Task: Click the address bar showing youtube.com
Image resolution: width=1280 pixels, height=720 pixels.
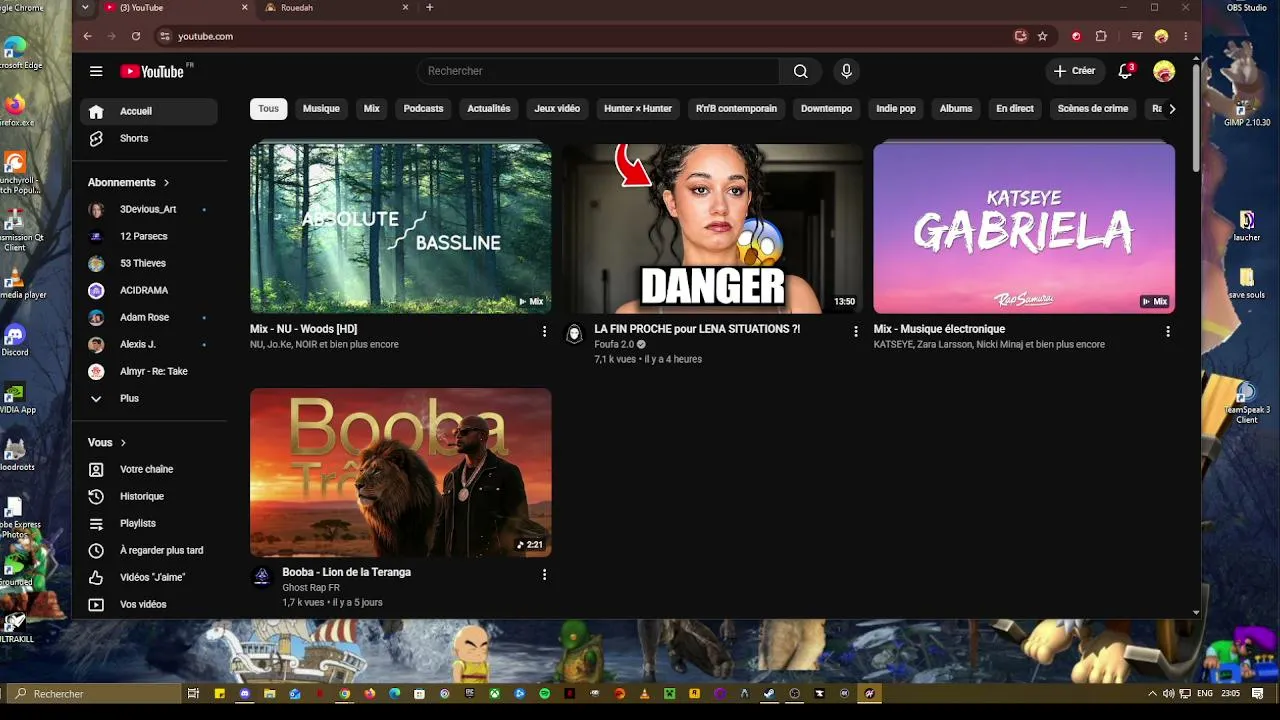Action: tap(580, 36)
